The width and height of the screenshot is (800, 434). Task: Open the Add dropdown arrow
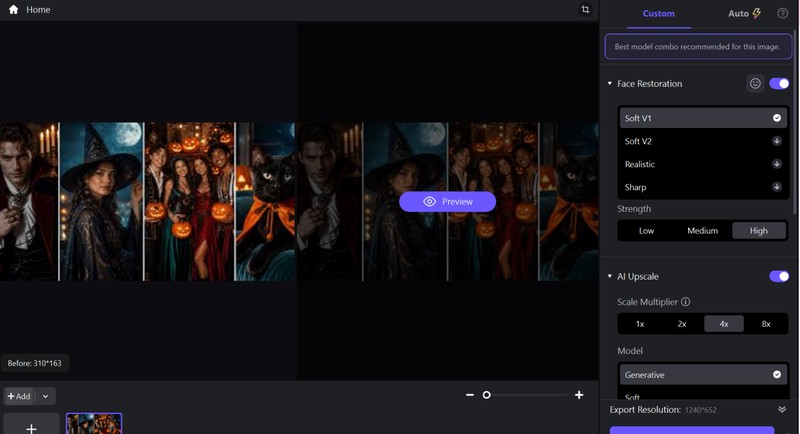[45, 396]
